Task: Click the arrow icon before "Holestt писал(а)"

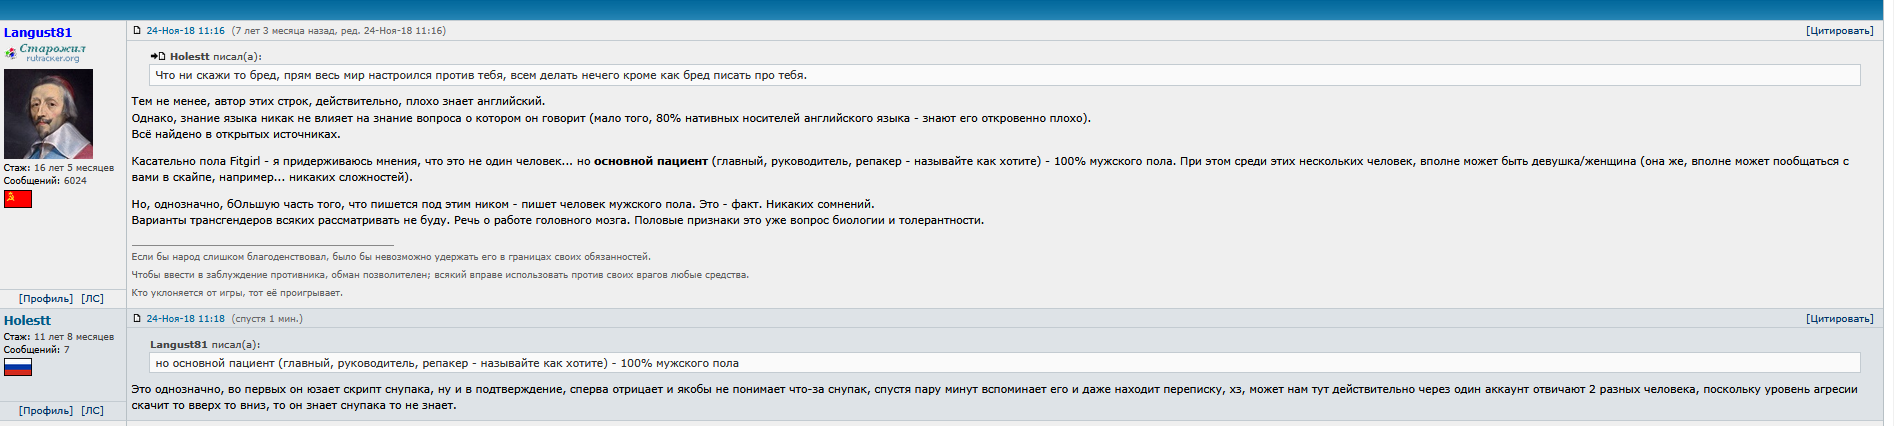Action: (x=158, y=57)
